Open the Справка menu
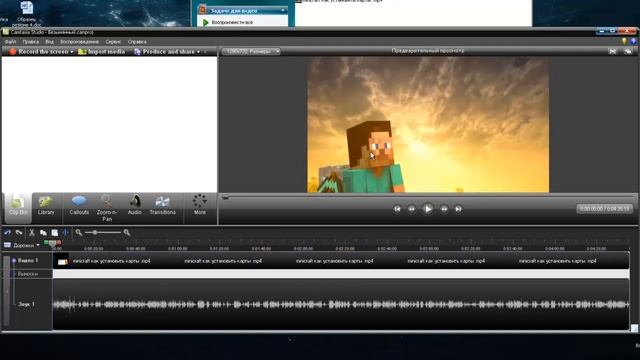Screen dimensions: 640x360 [x=137, y=42]
